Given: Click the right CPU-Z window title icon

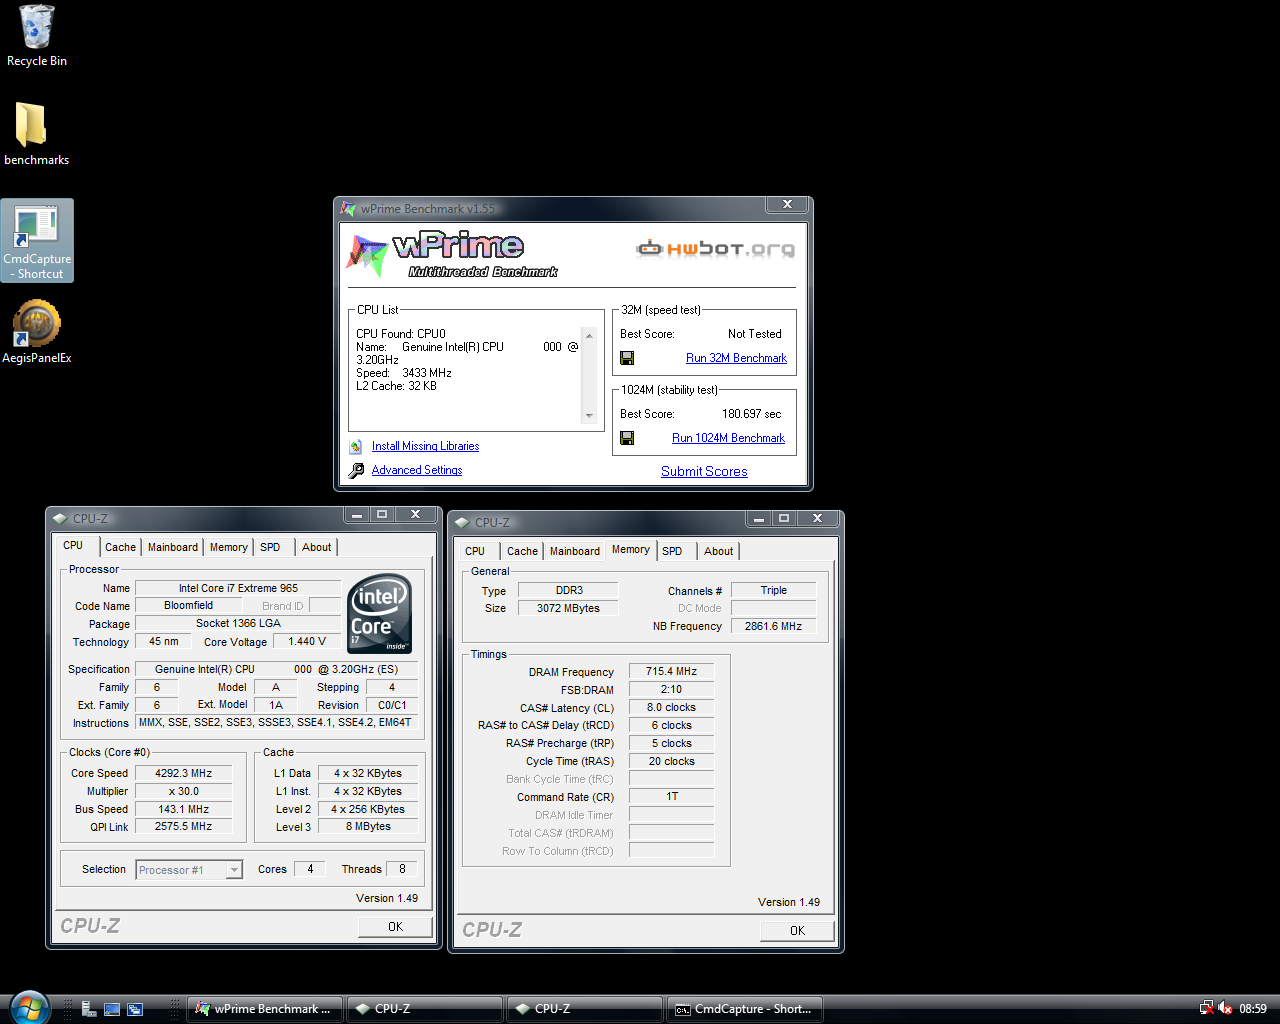Looking at the screenshot, I should [462, 523].
